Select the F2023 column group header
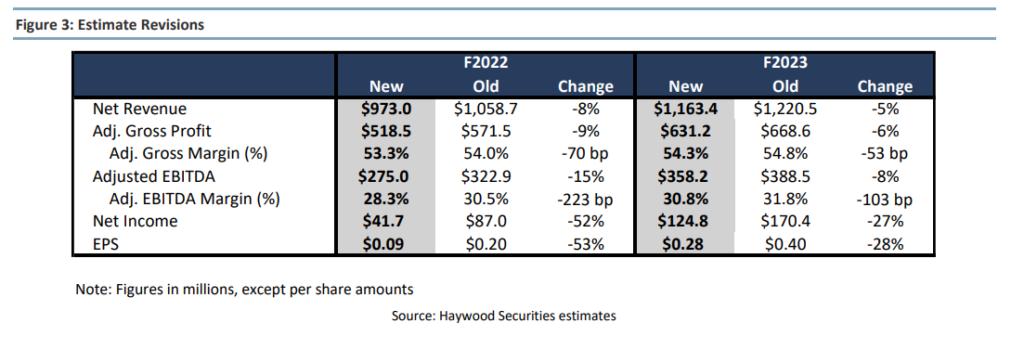This screenshot has height=362, width=1024. pos(785,63)
